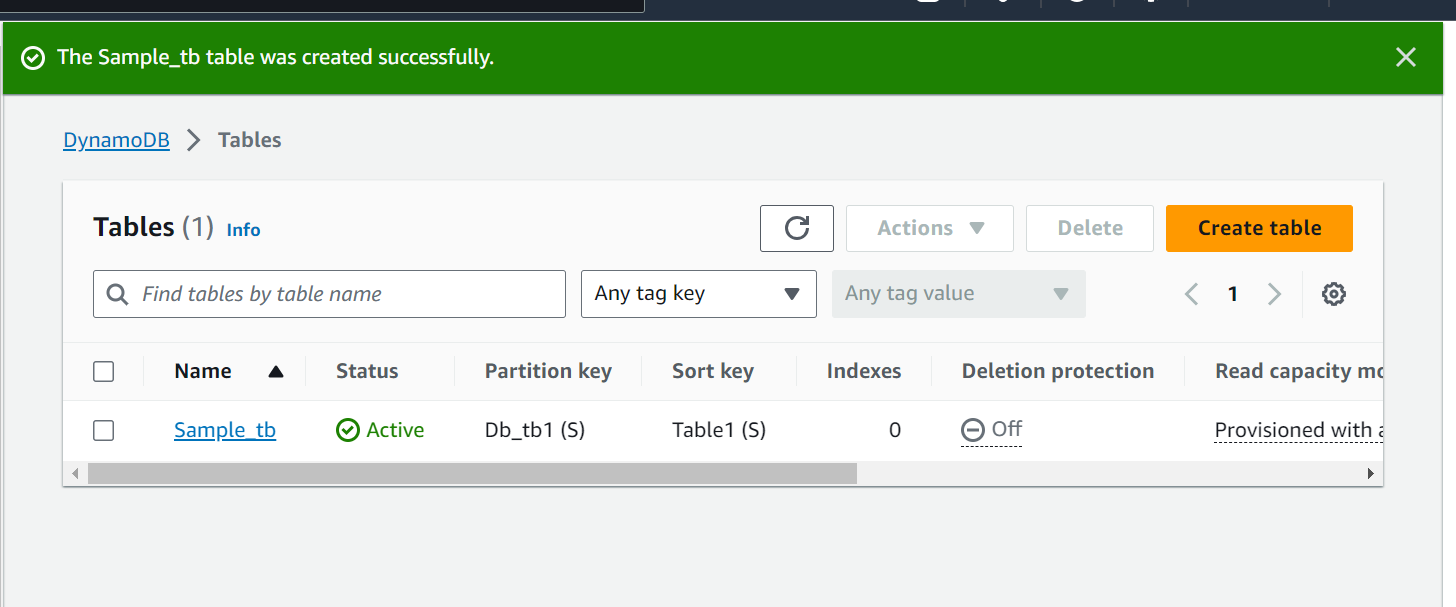Dismiss the success notification banner
The width and height of the screenshot is (1456, 607).
1406,57
